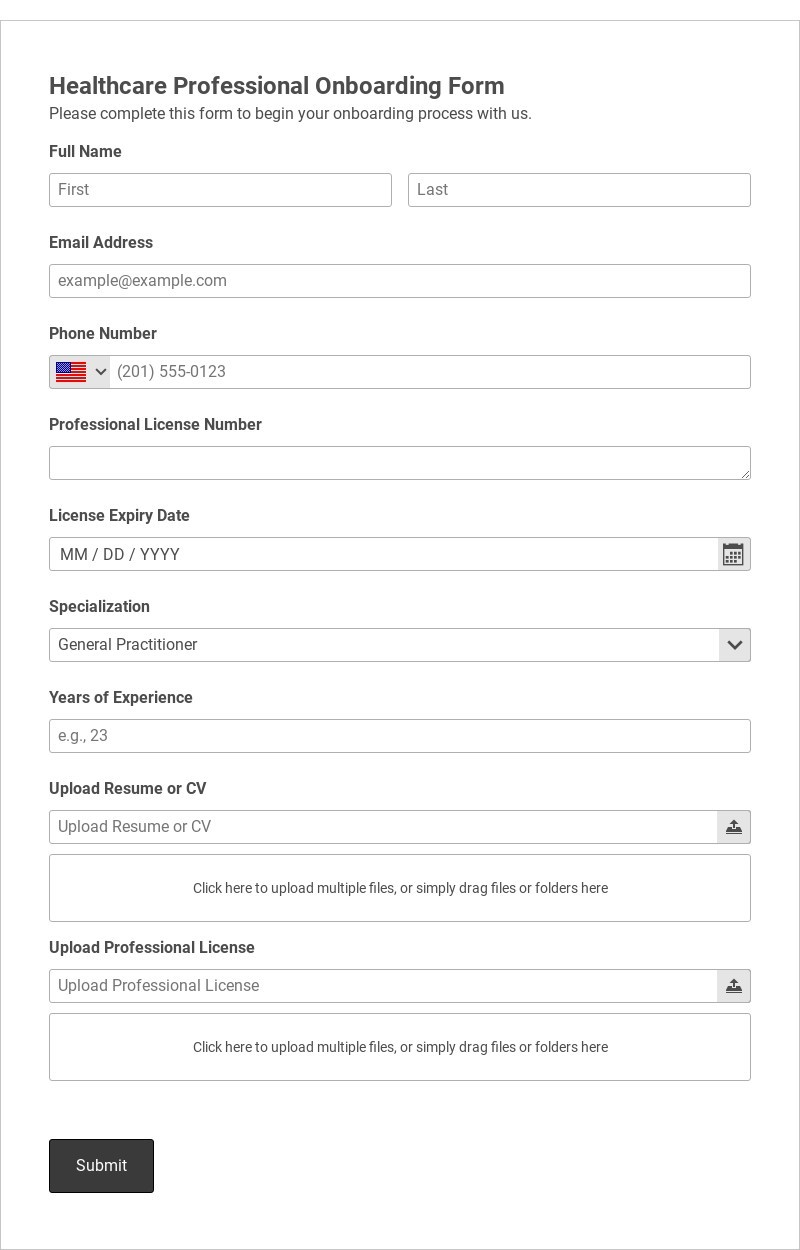The width and height of the screenshot is (800, 1250).
Task: Open the US flag country code selector
Action: point(80,372)
